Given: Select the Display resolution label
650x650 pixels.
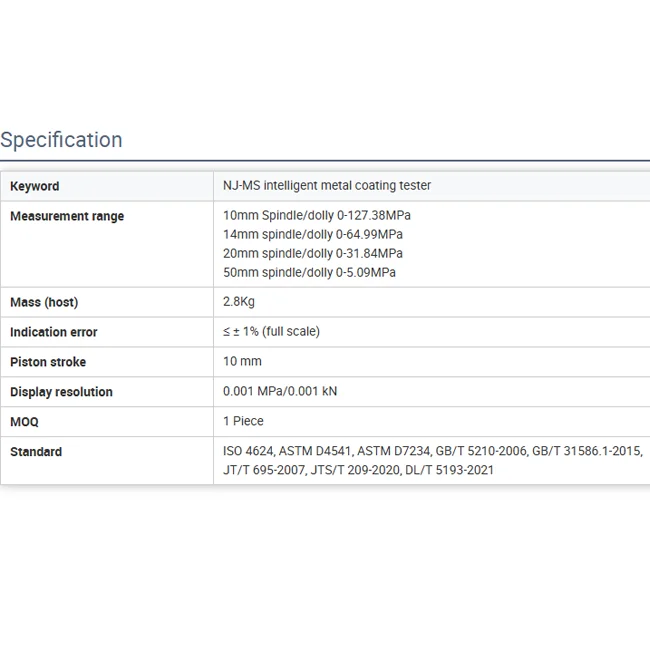Looking at the screenshot, I should (x=61, y=392).
